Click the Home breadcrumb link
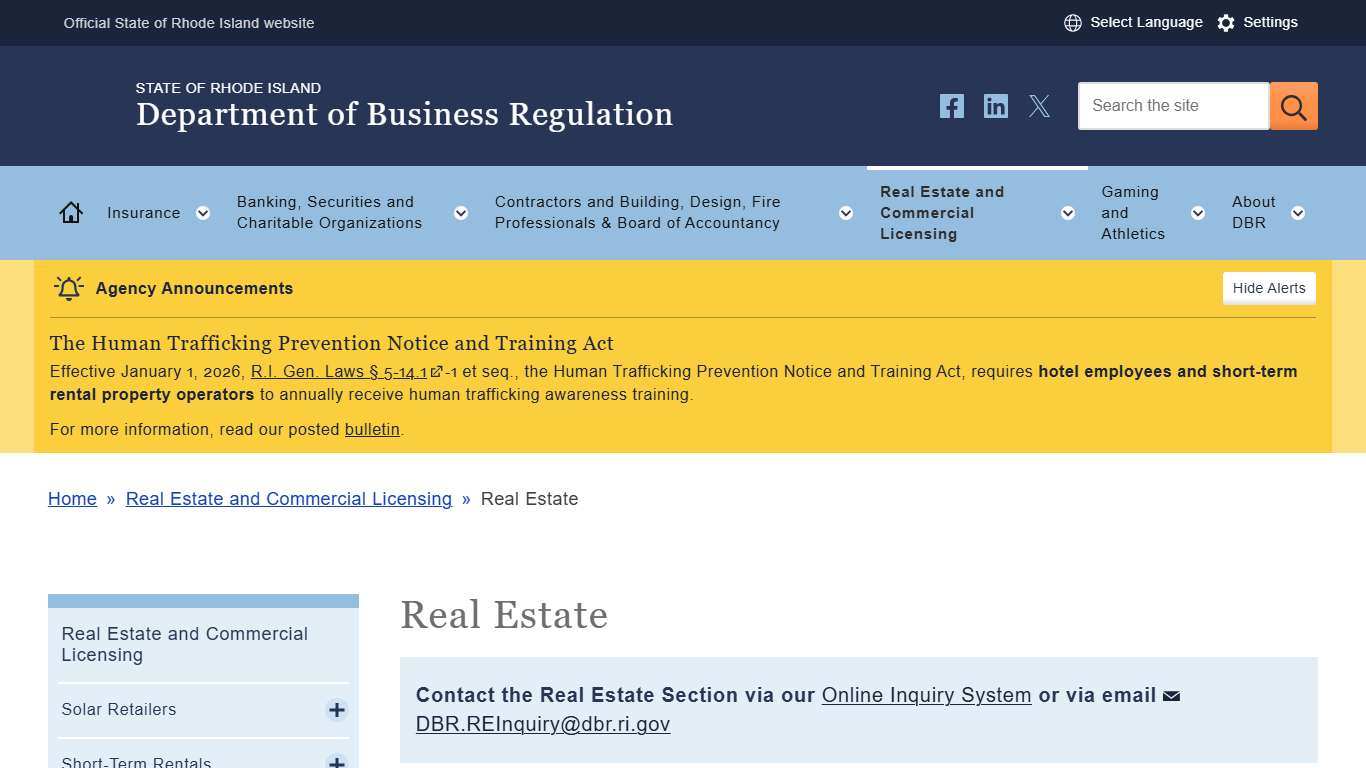This screenshot has width=1366, height=768. tap(72, 499)
